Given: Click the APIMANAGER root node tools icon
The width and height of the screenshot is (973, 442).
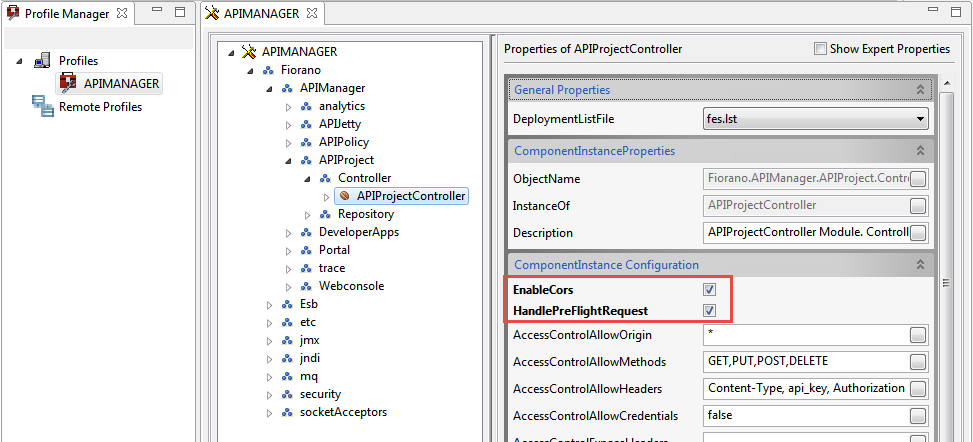Looking at the screenshot, I should pyautogui.click(x=249, y=52).
